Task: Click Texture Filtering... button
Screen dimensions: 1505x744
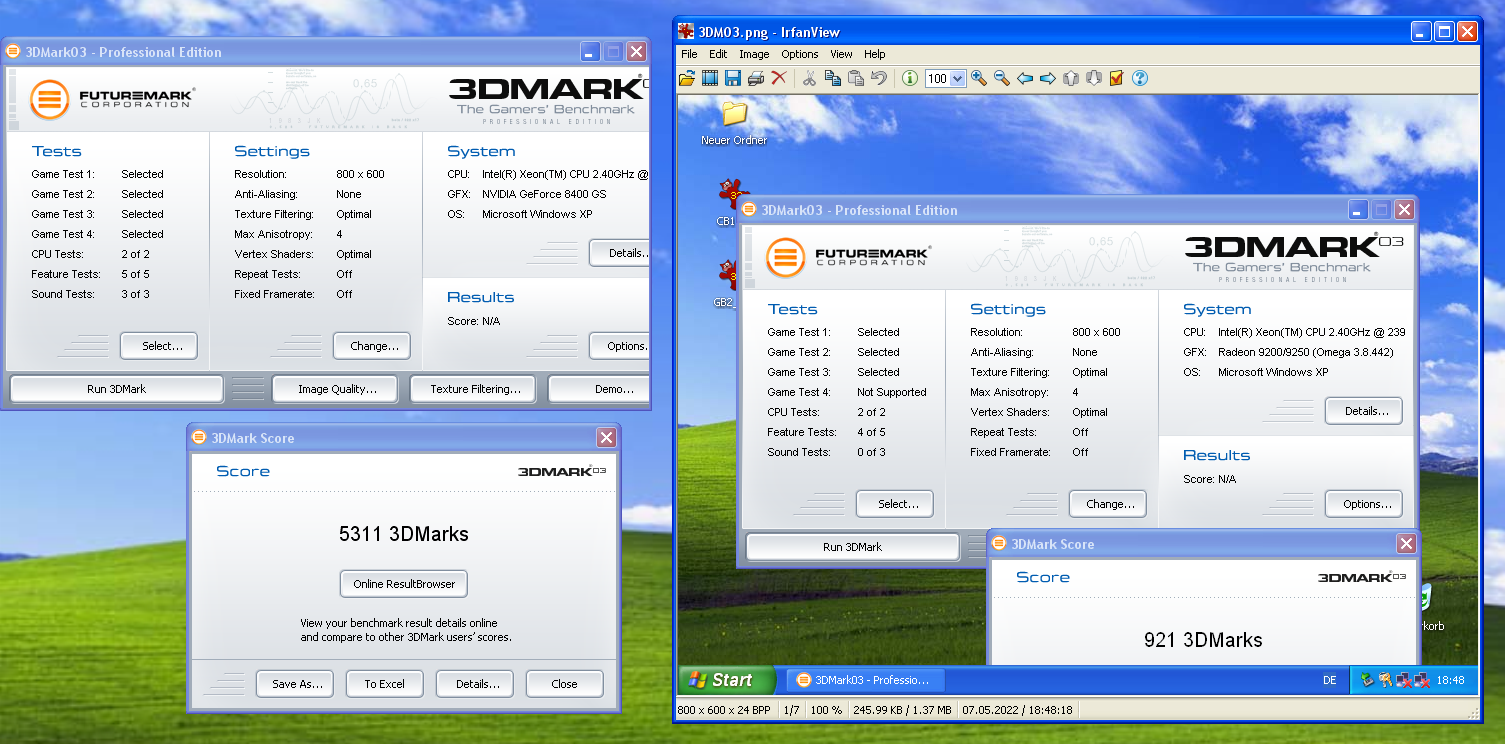Action: 475,389
